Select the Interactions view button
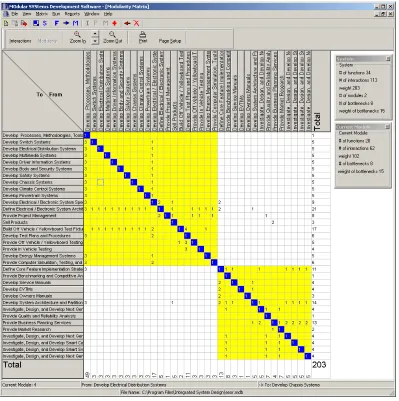399x401 pixels. click(20, 41)
